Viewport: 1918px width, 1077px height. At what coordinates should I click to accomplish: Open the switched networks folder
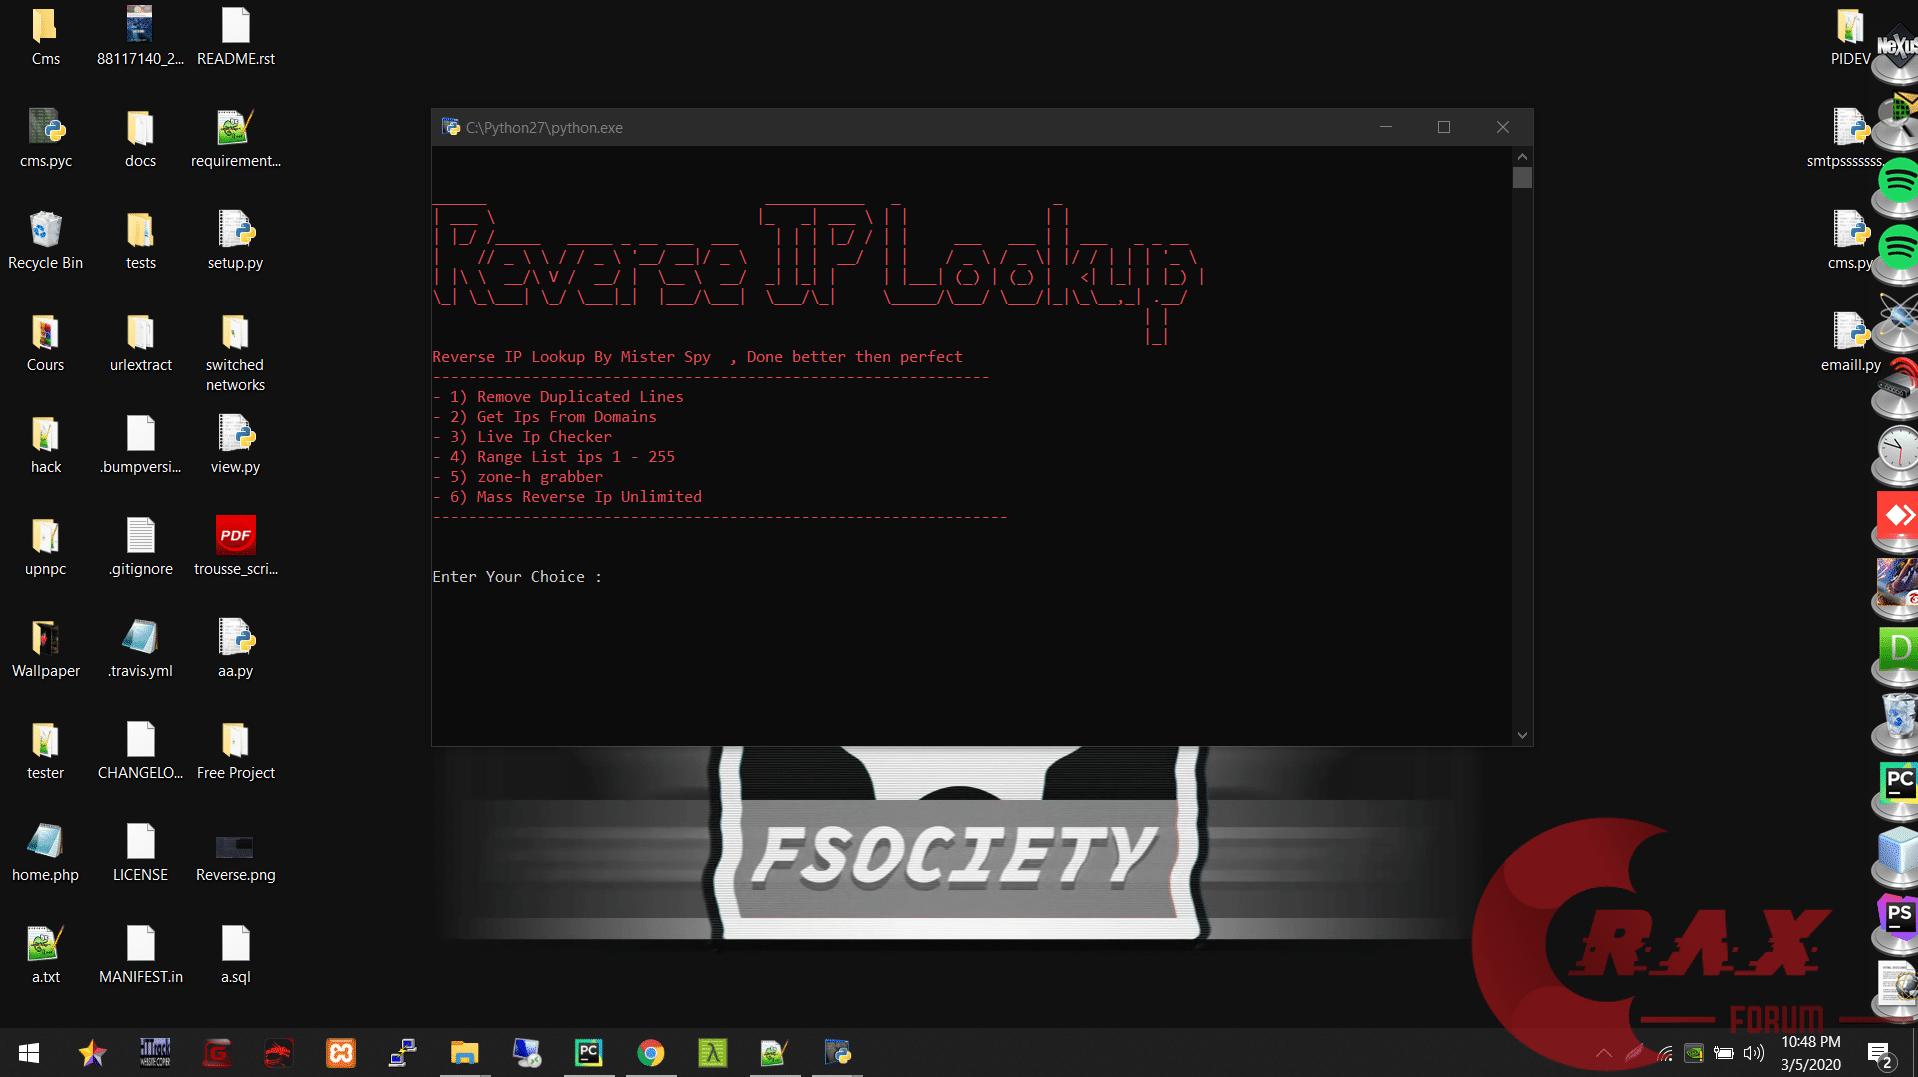[235, 353]
